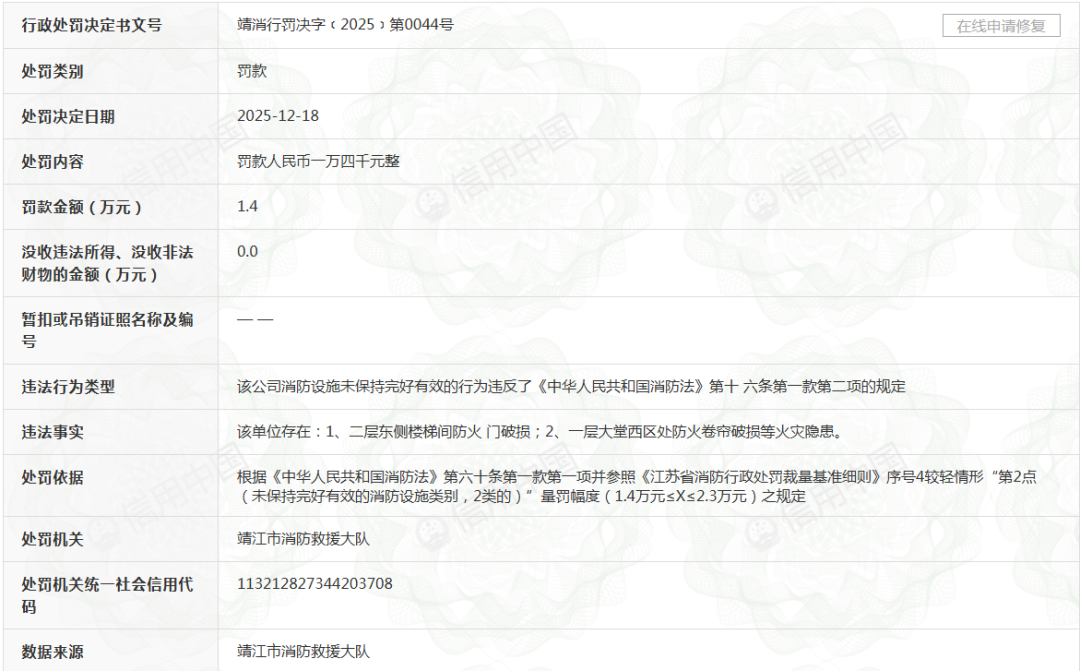Click the 处罚机关 label

[52, 539]
